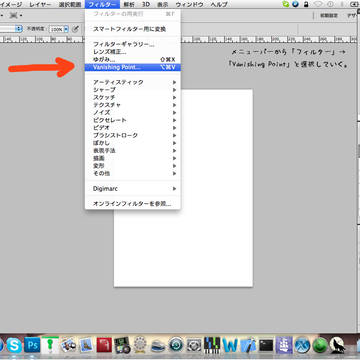The image size is (360, 360).
Task: Open the Terminal icon in the Dock
Action: pyautogui.click(x=266, y=346)
